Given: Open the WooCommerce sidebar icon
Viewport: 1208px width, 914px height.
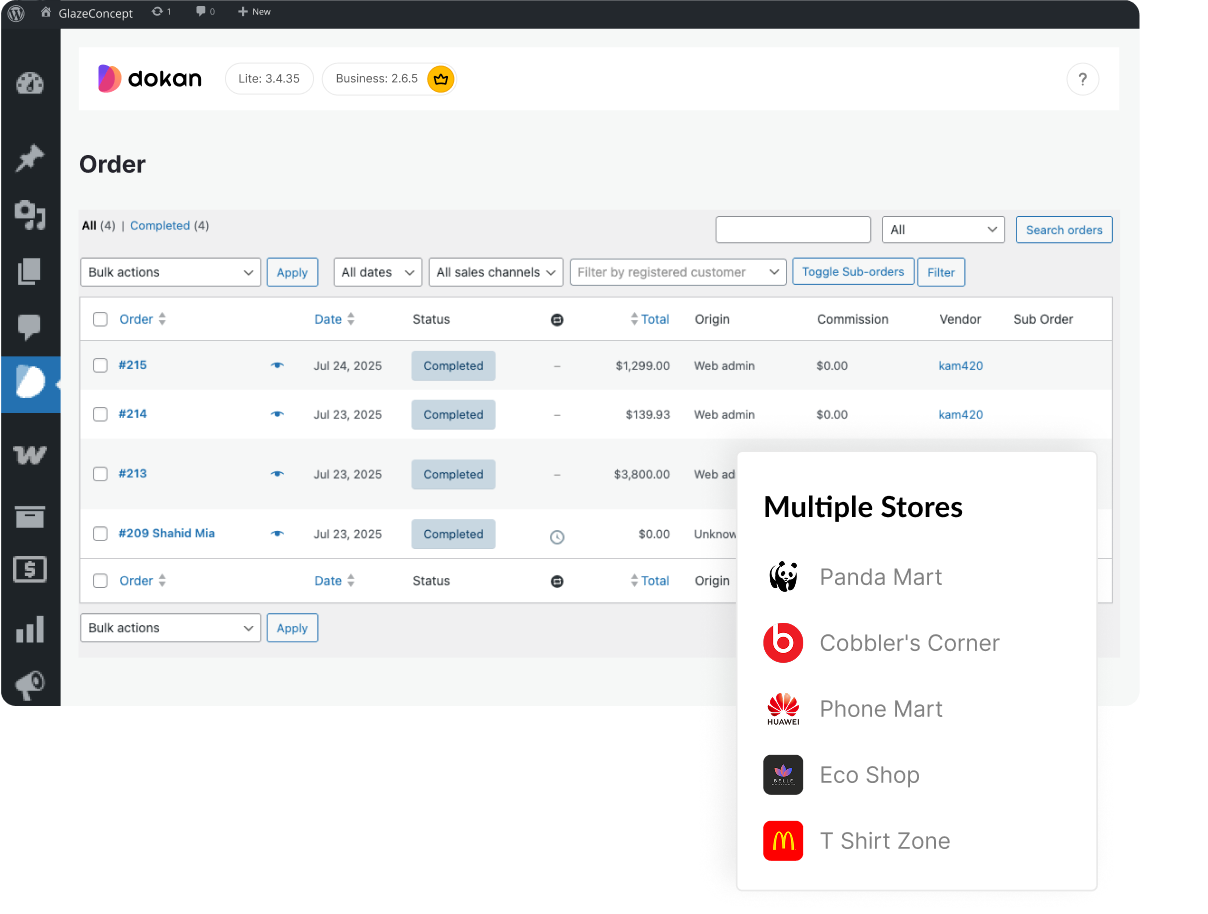Looking at the screenshot, I should click(x=30, y=455).
